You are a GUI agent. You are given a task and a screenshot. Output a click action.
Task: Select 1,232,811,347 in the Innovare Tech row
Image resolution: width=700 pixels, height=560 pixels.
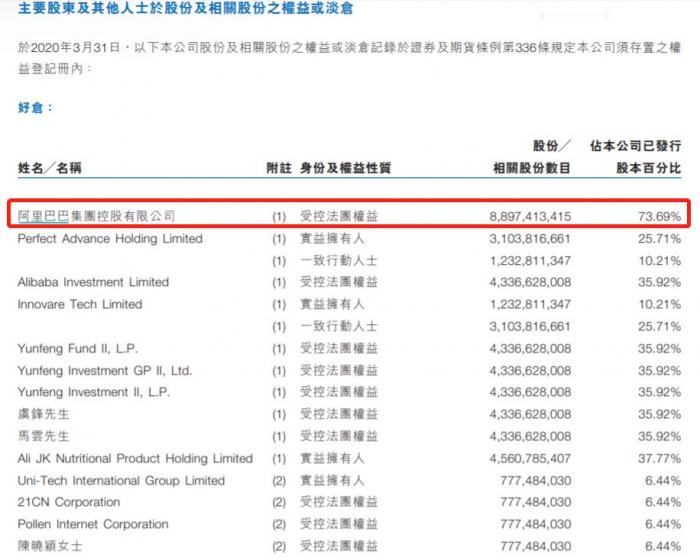point(530,304)
